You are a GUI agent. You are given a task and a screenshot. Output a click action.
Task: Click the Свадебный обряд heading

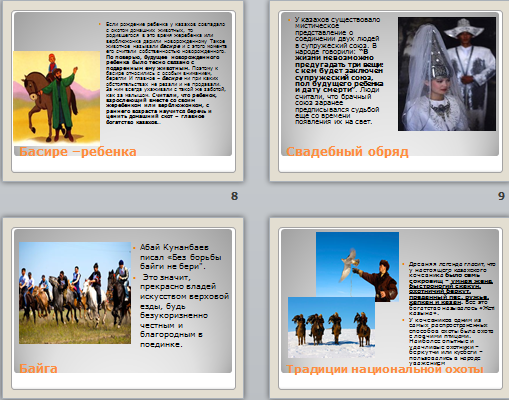click(347, 151)
